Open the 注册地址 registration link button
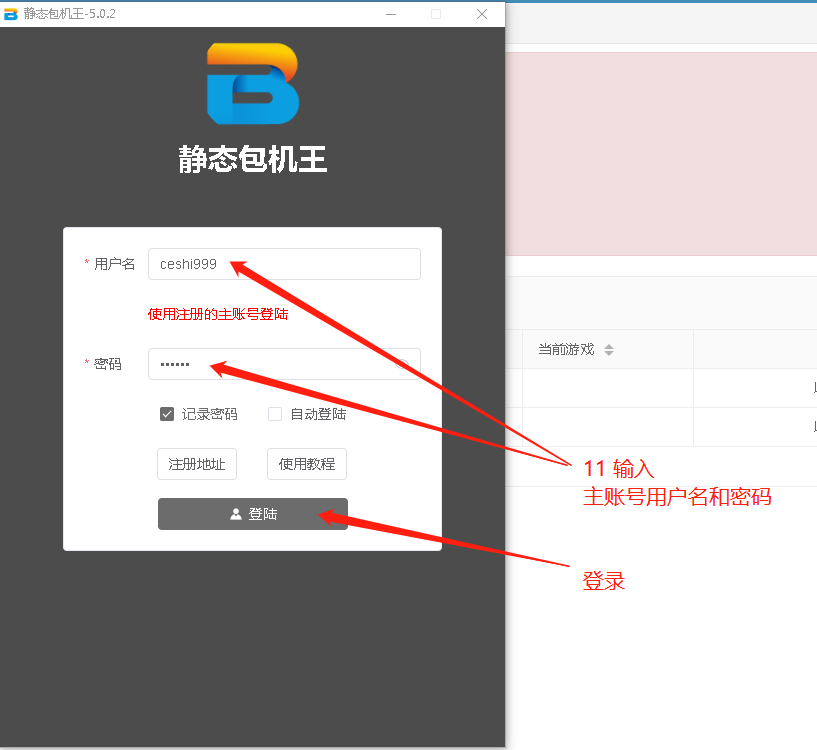This screenshot has height=750, width=817. point(197,464)
